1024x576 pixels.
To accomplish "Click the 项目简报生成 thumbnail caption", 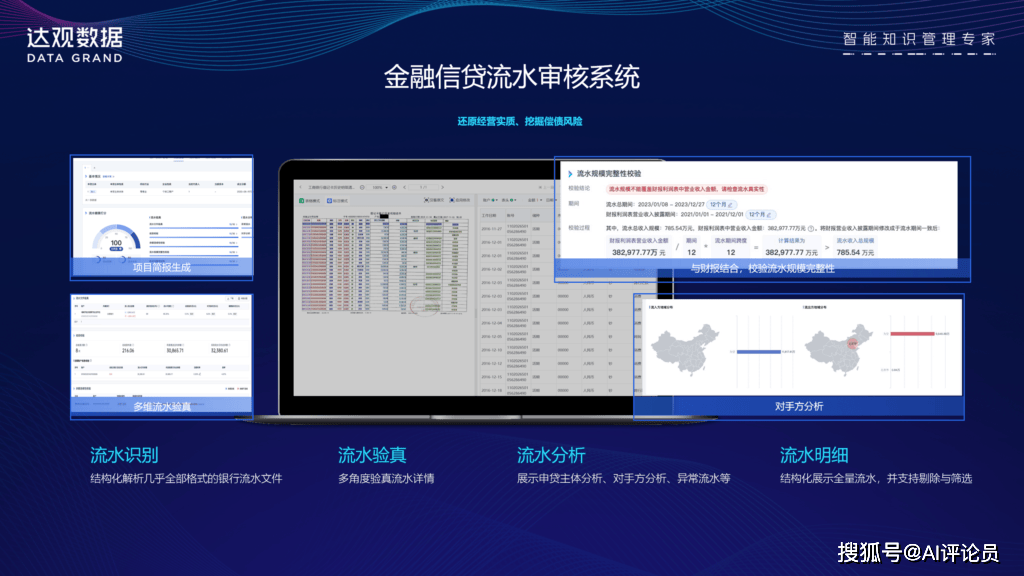I will coord(161,267).
